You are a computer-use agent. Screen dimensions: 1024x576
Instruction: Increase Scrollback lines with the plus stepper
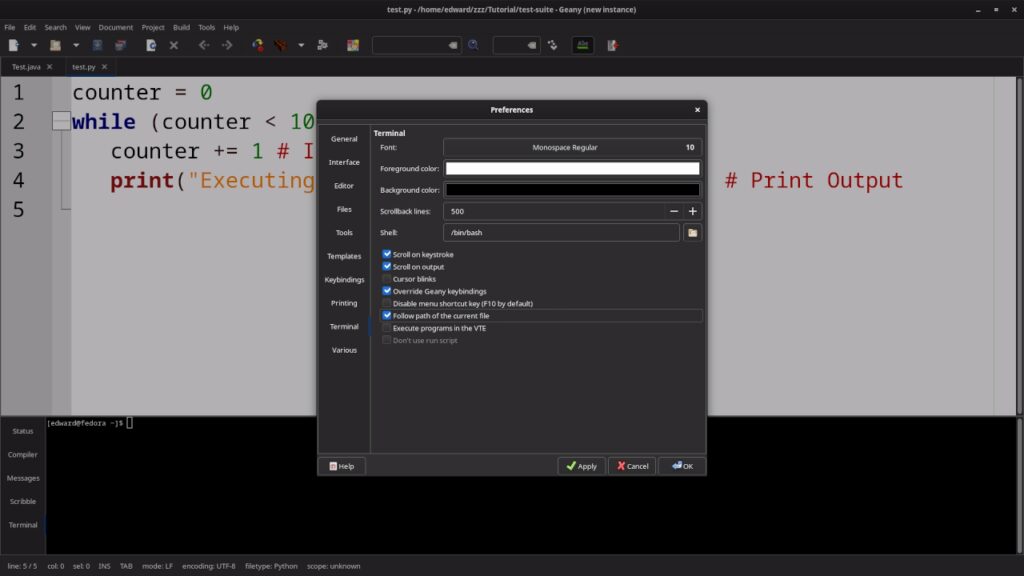pos(692,210)
